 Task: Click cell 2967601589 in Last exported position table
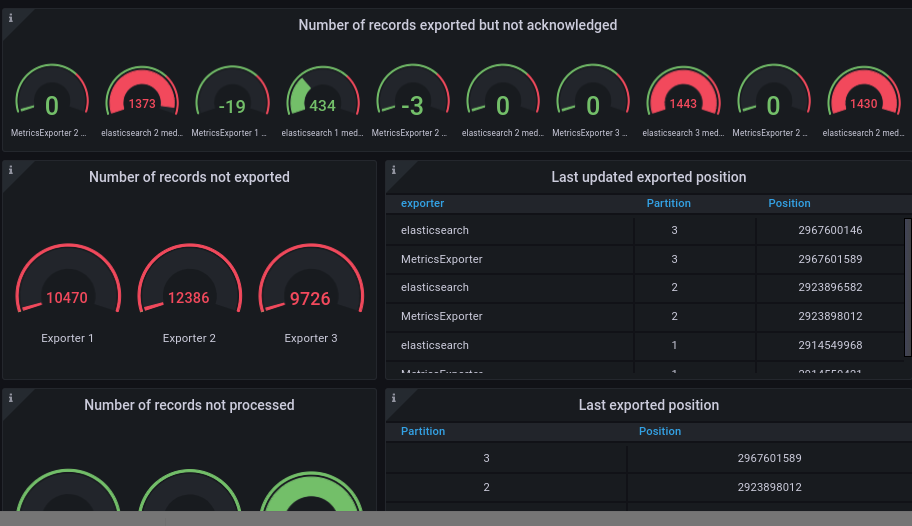pos(770,459)
